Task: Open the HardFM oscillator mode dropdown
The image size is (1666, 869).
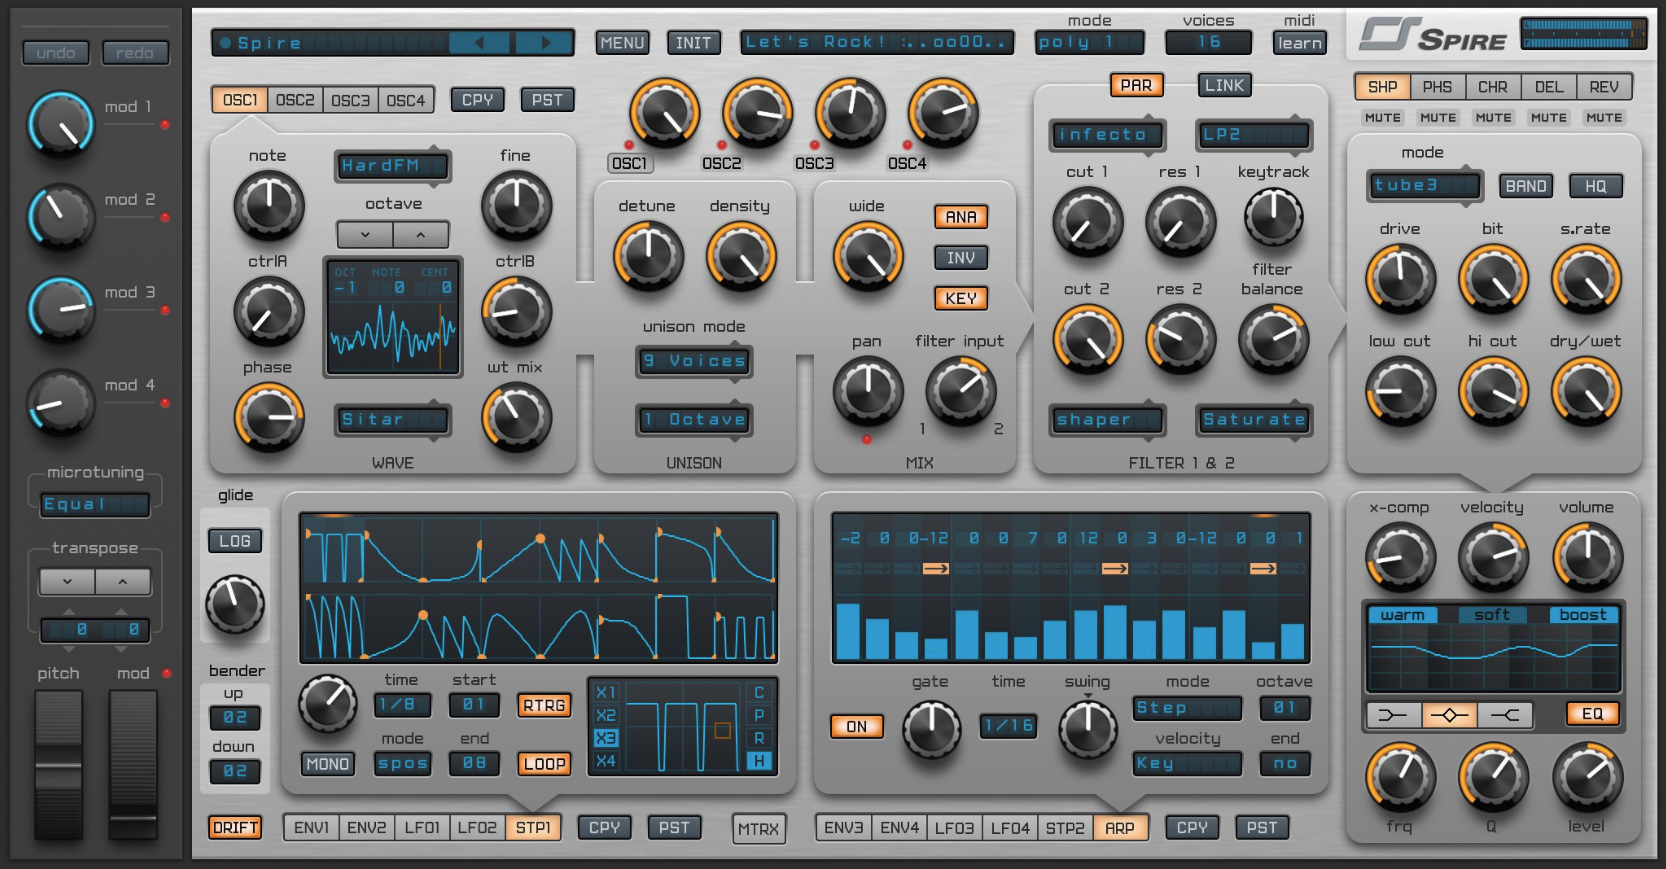Action: tap(392, 166)
